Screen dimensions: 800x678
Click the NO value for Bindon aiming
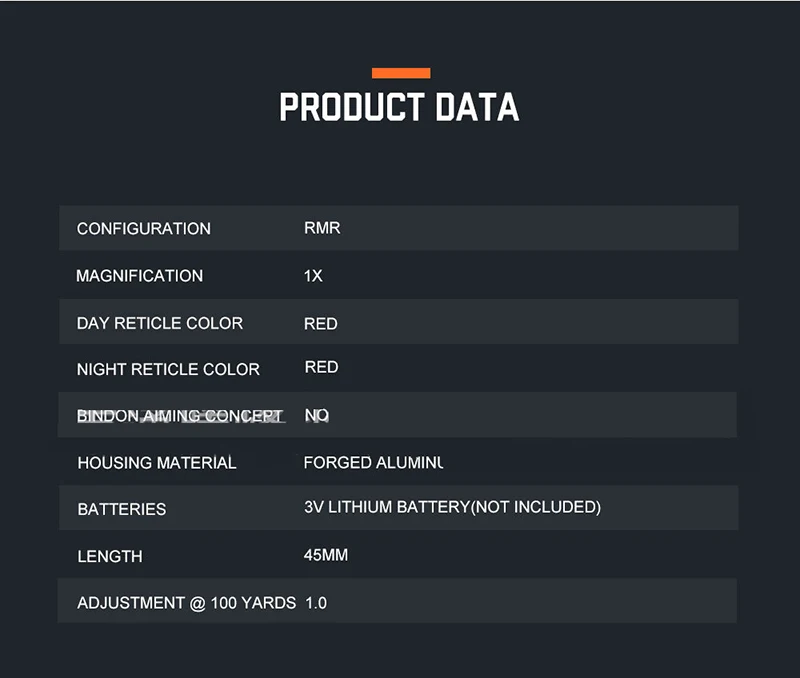[317, 415]
